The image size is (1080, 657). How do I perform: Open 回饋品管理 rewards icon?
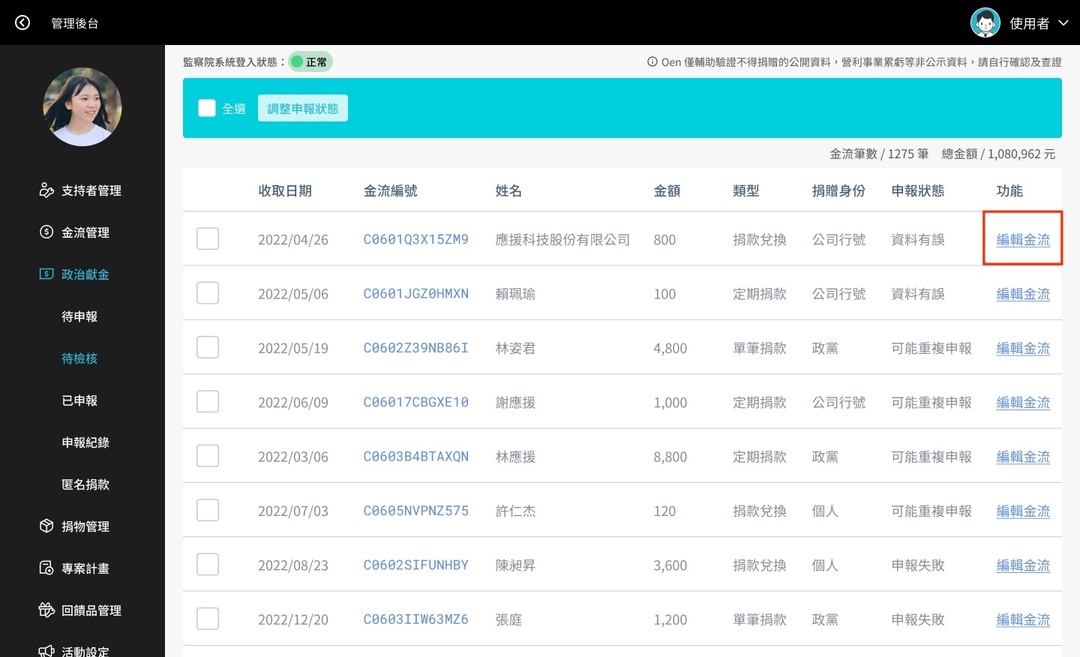[x=48, y=609]
